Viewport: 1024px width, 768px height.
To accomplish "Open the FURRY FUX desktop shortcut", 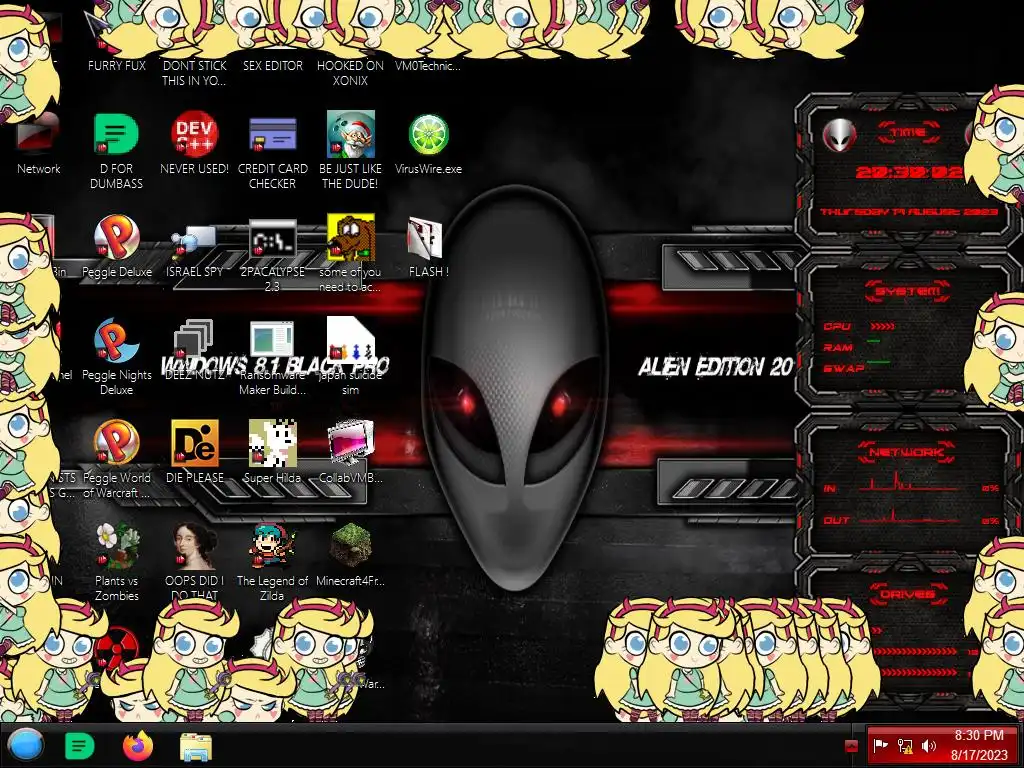I will tap(116, 65).
